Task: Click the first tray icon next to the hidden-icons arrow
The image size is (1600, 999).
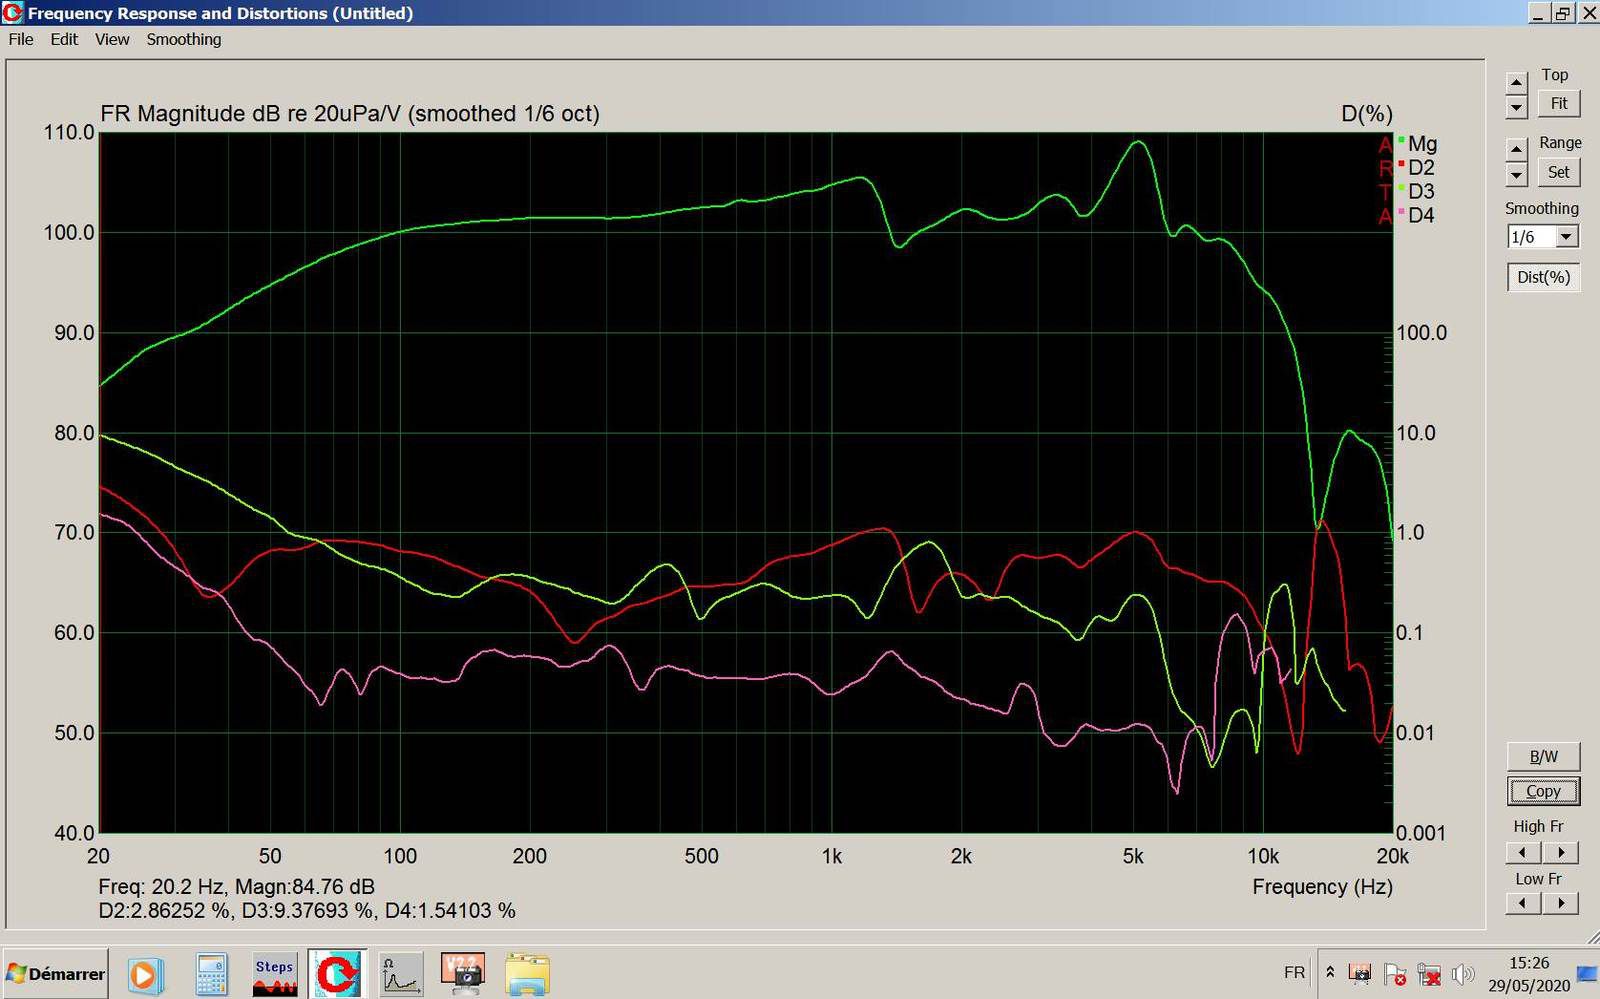Action: click(1360, 973)
